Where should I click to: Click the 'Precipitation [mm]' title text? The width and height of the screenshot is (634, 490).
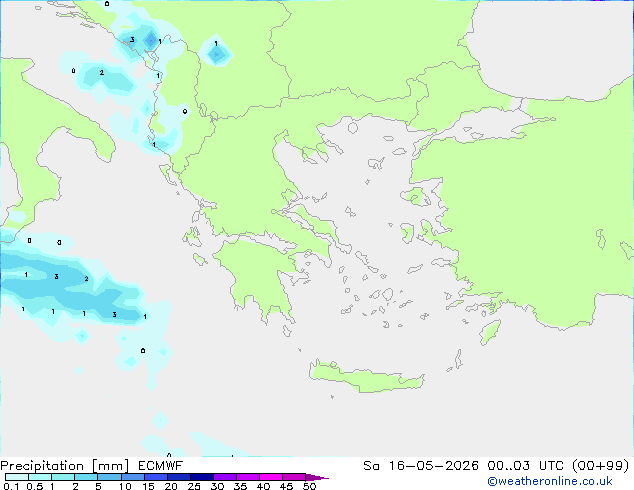pyautogui.click(x=64, y=466)
